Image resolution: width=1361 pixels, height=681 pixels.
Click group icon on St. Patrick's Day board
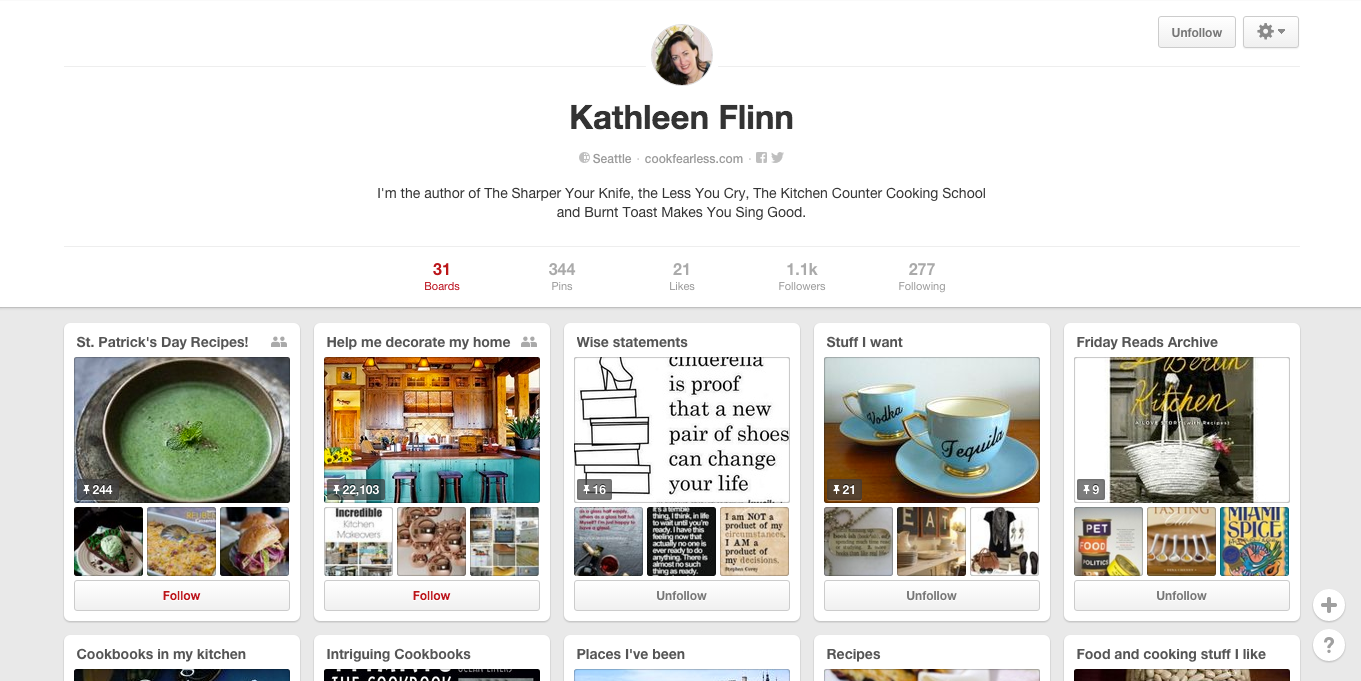279,342
